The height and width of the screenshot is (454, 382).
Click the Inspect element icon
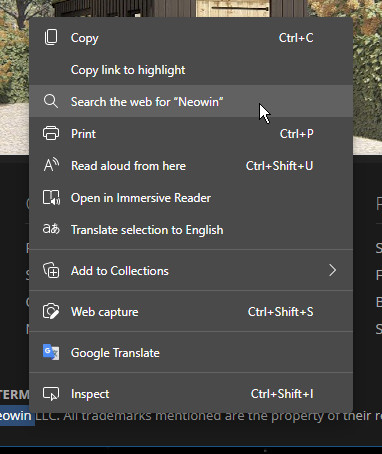point(51,394)
